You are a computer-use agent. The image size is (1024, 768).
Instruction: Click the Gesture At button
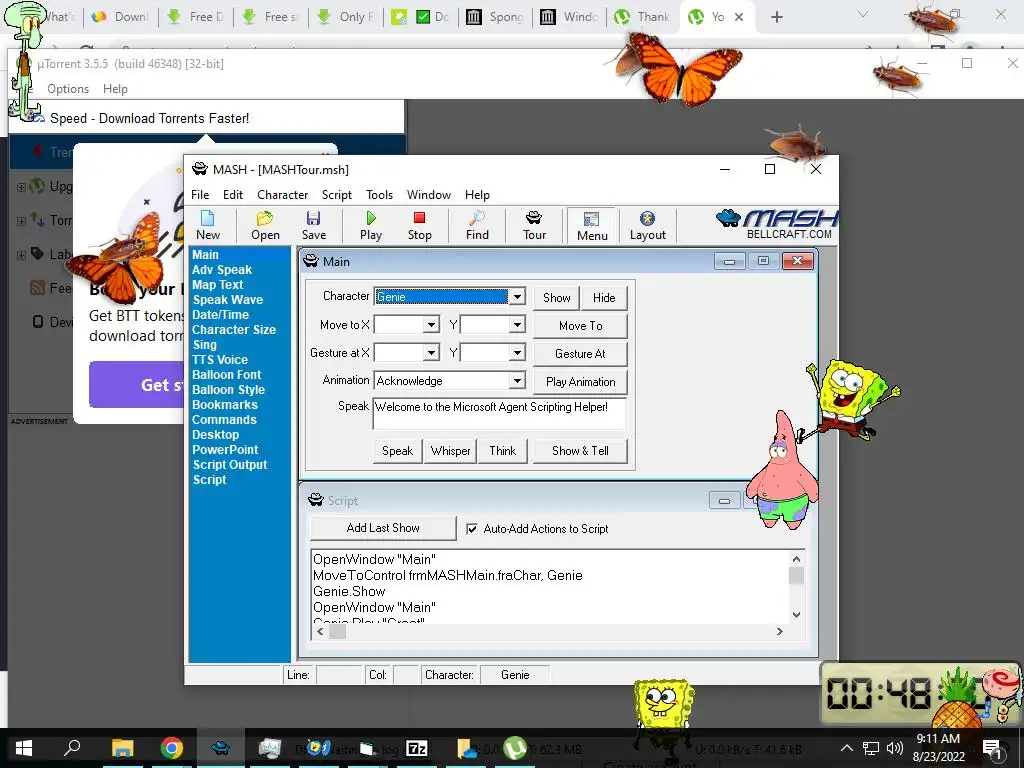point(581,354)
